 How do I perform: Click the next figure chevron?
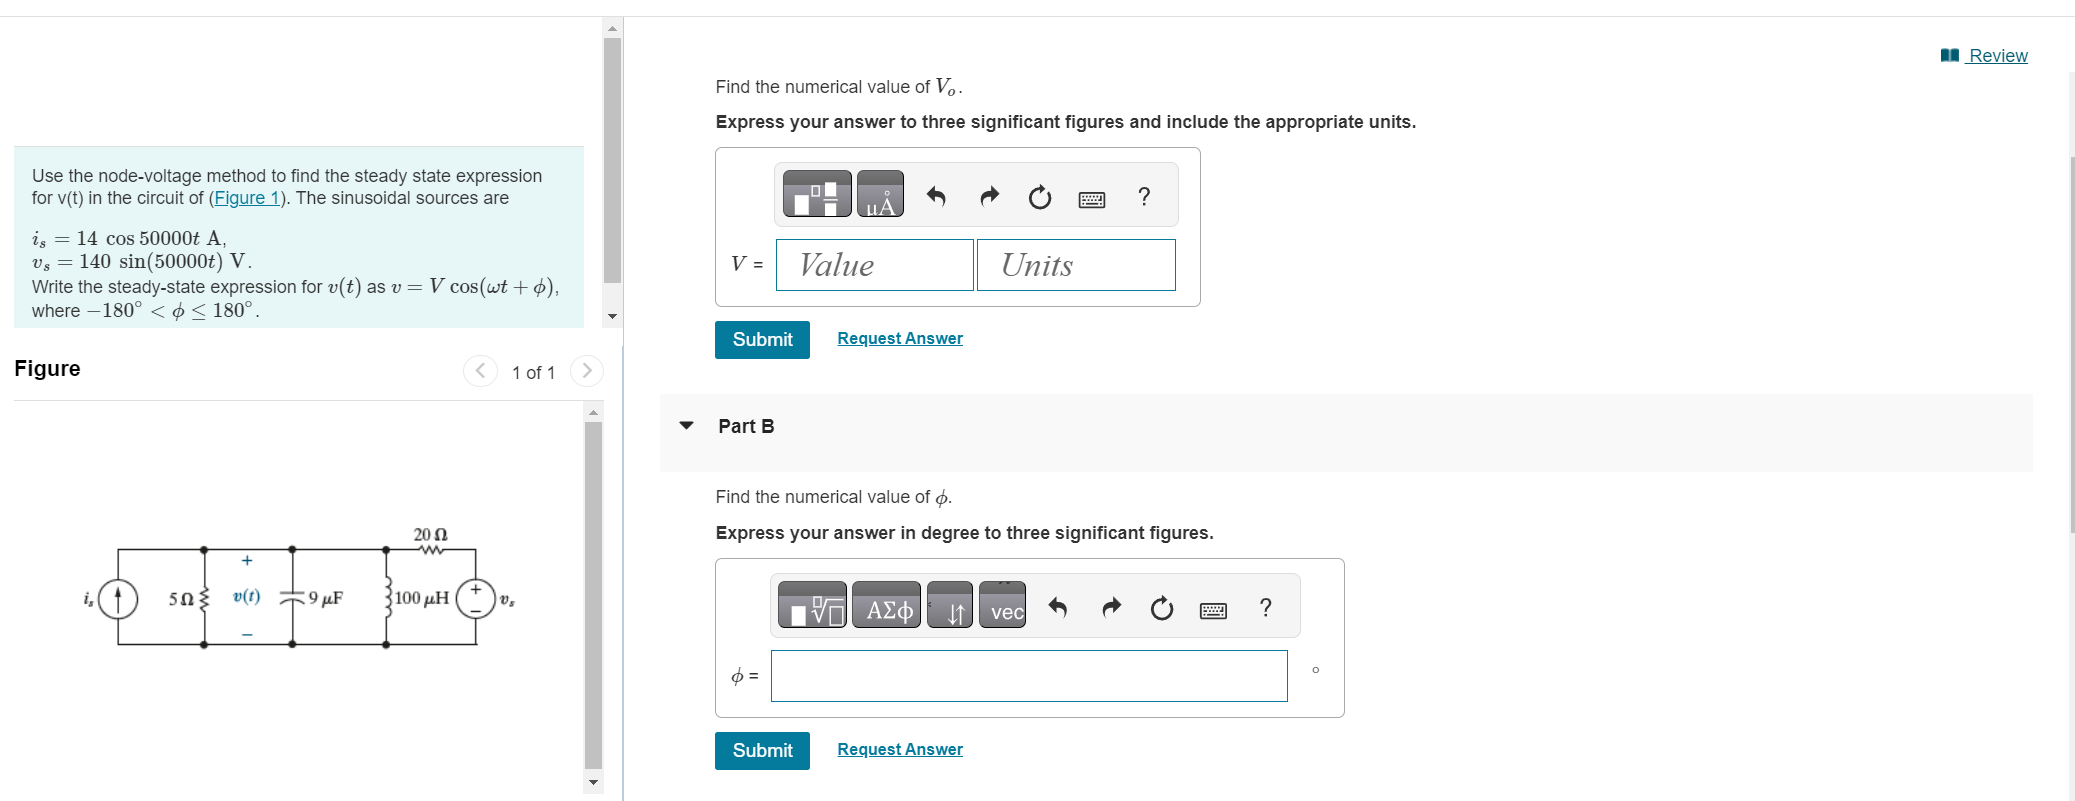coord(587,371)
